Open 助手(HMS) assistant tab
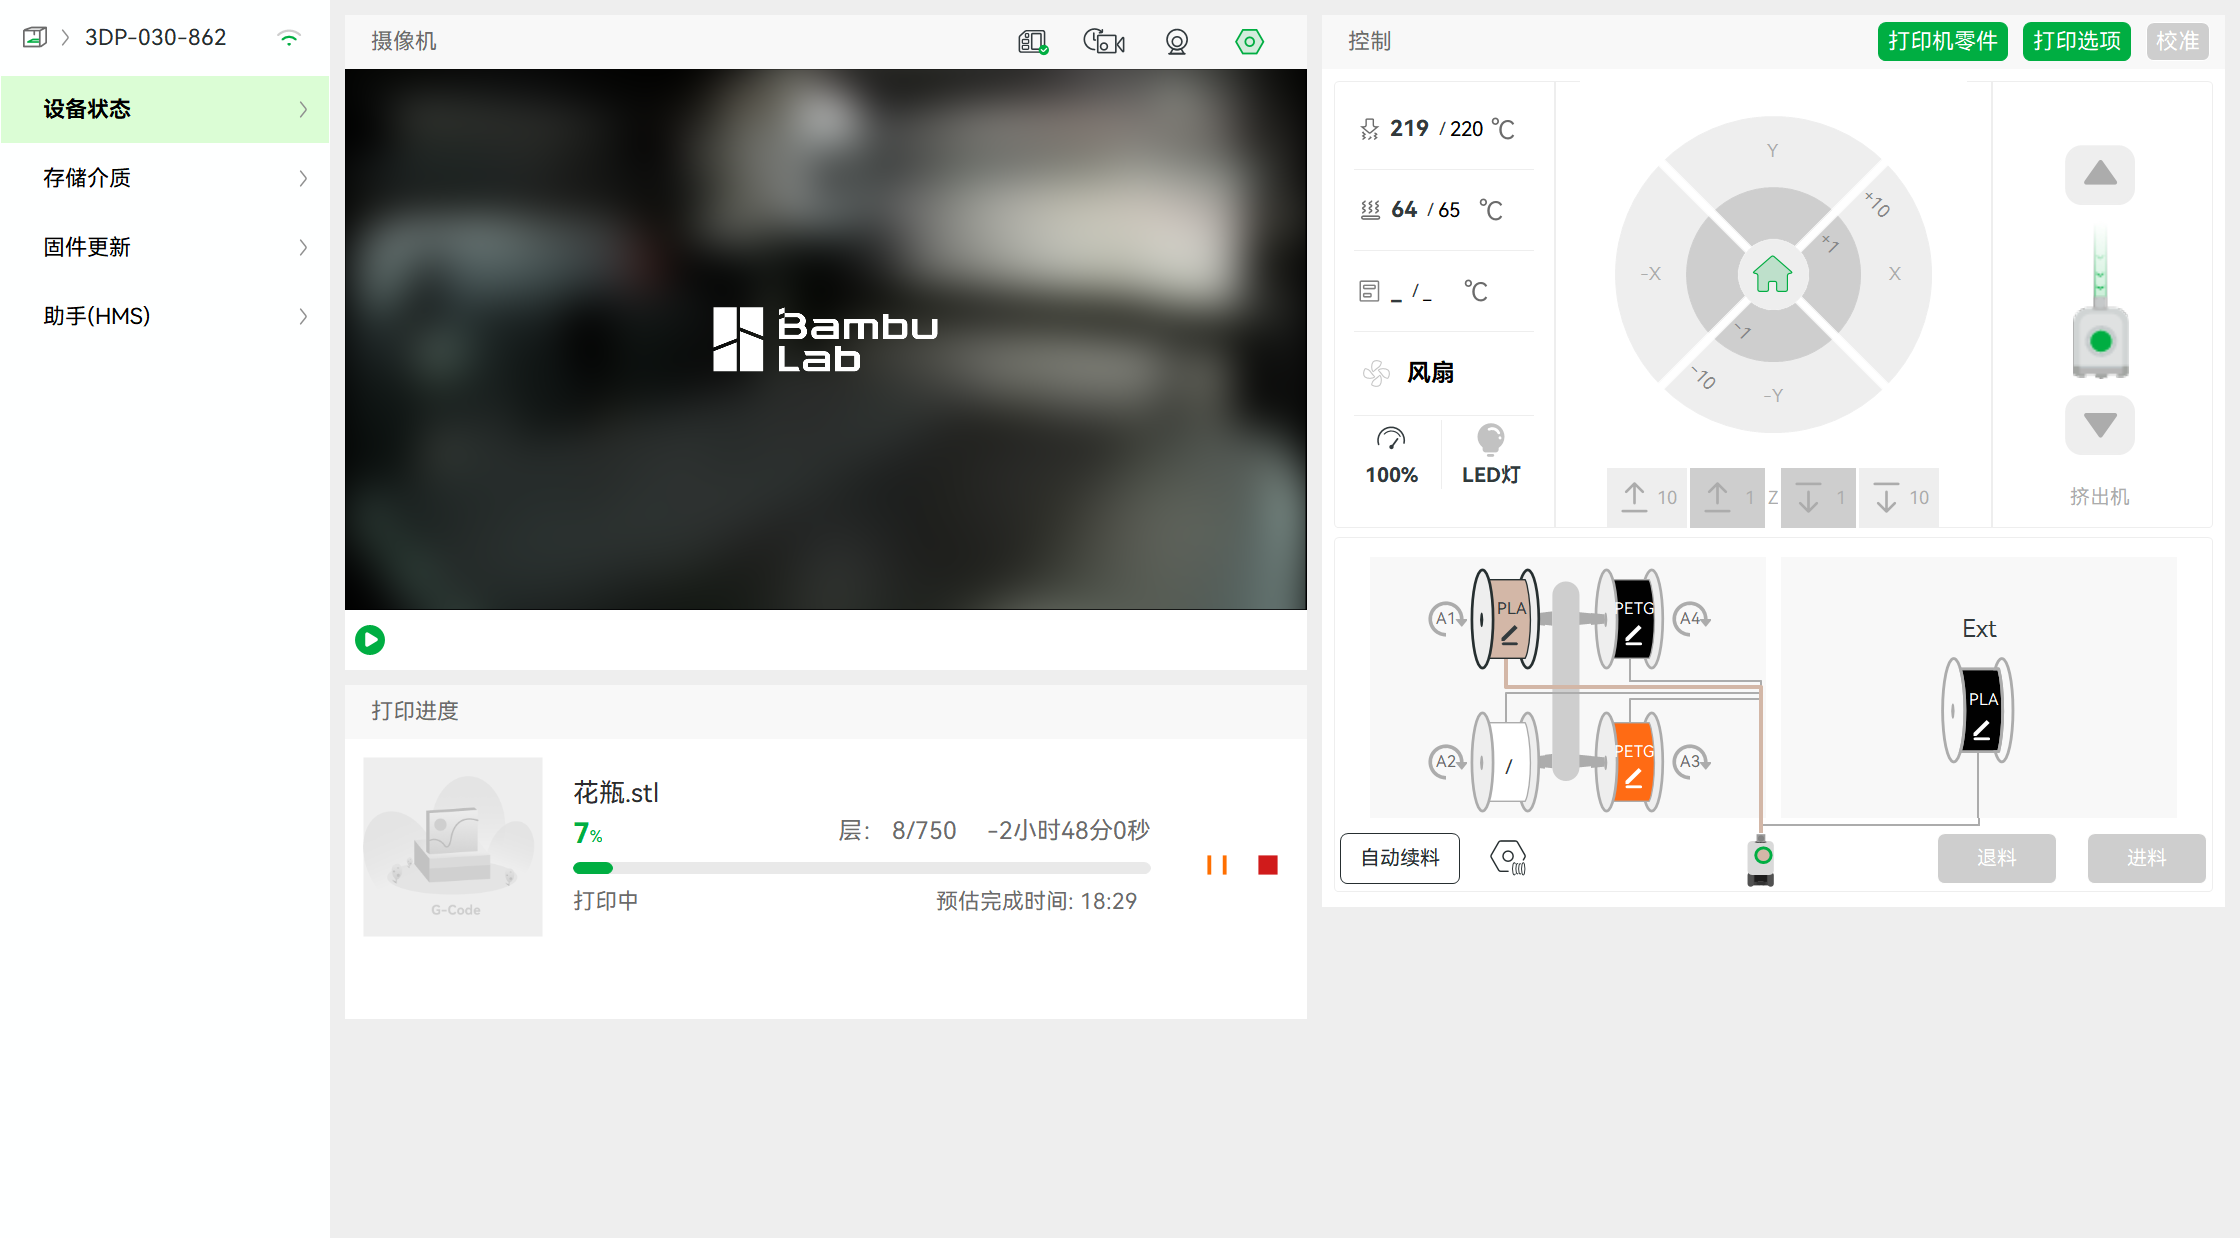 [x=165, y=316]
